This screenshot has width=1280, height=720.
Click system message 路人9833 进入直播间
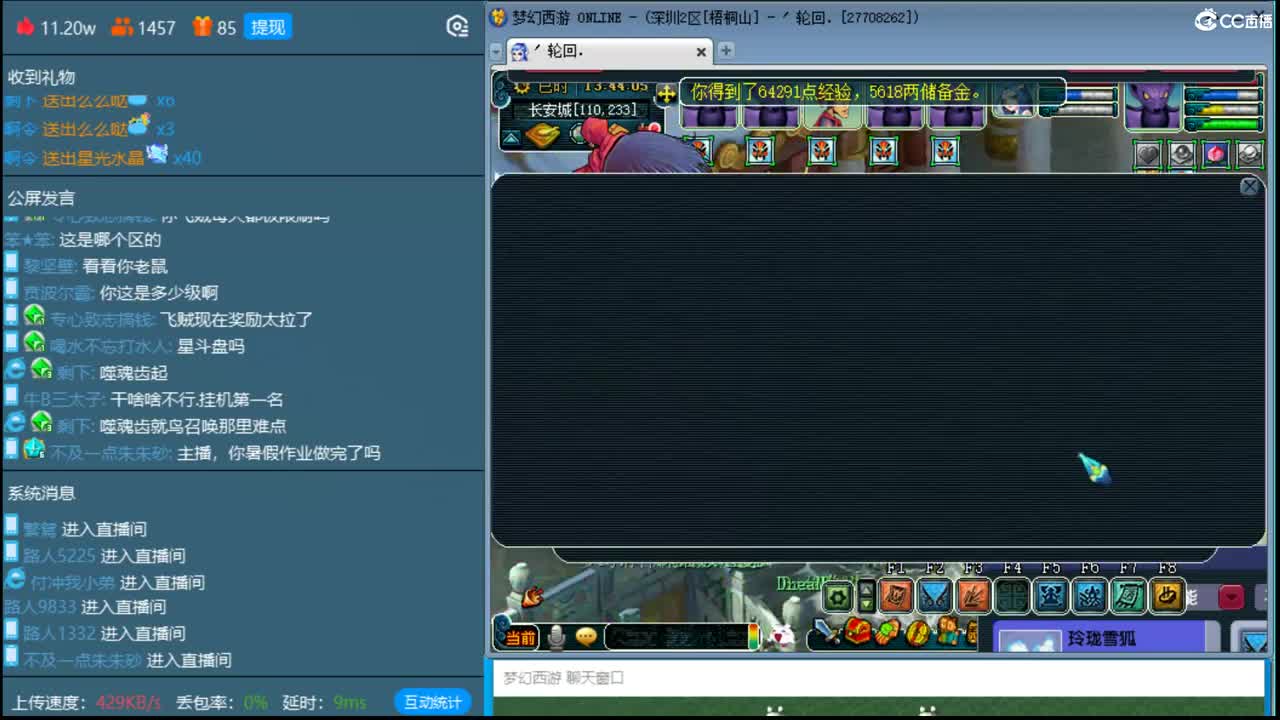[85, 607]
